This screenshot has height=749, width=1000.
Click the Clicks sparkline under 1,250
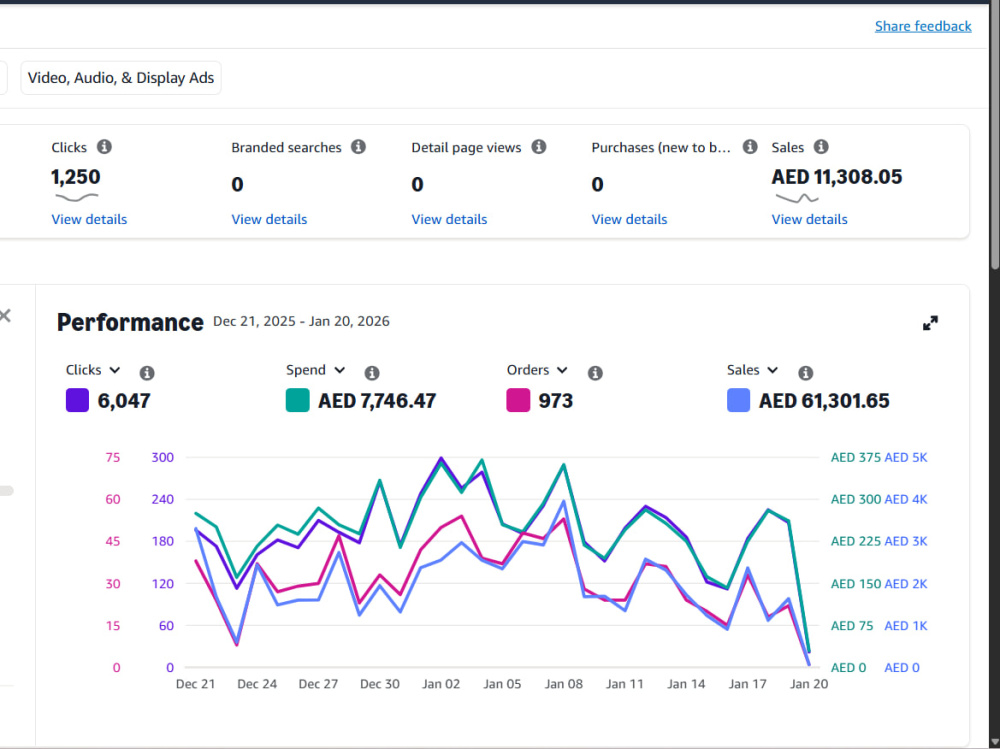(x=77, y=198)
